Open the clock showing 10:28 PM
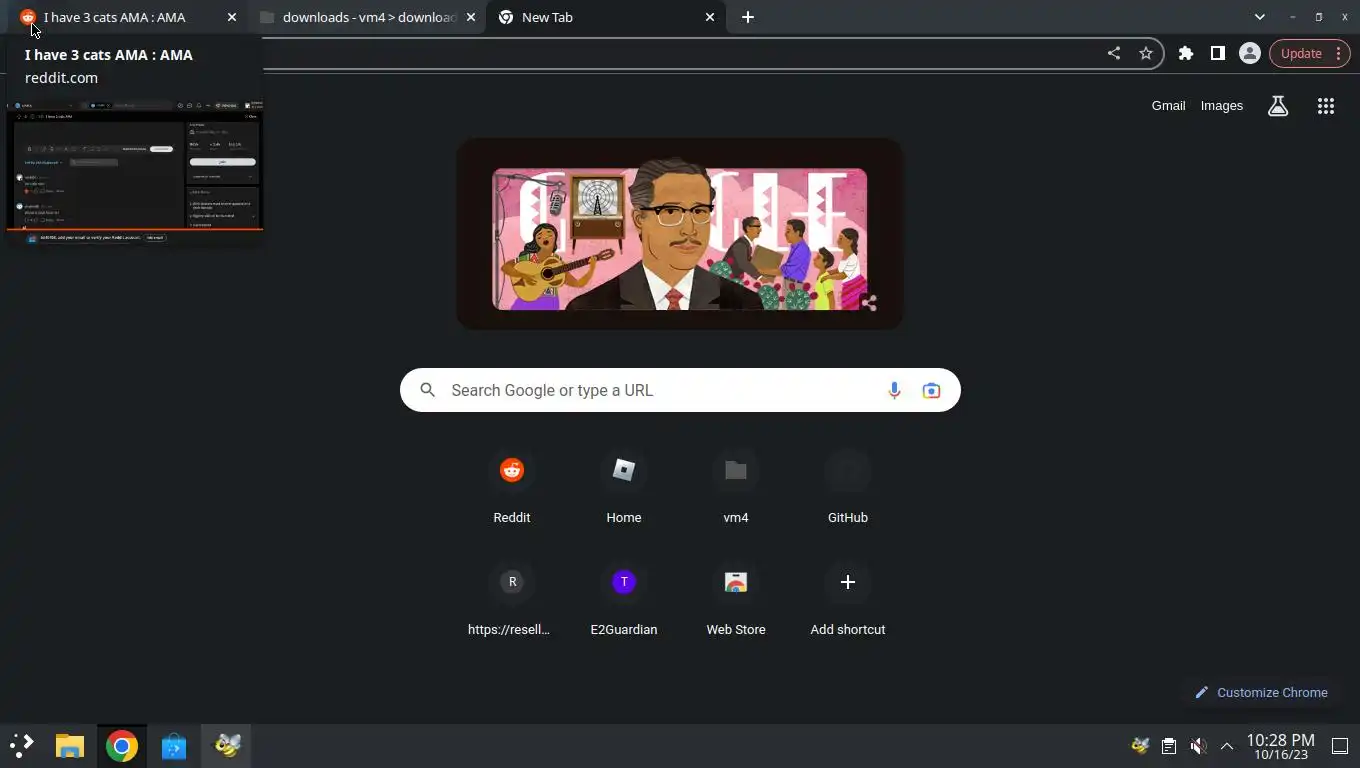1360x768 pixels. [x=1280, y=746]
